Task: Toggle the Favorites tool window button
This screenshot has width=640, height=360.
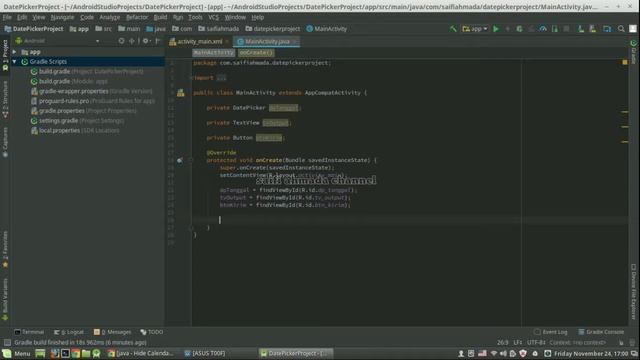Action: click(x=5, y=249)
